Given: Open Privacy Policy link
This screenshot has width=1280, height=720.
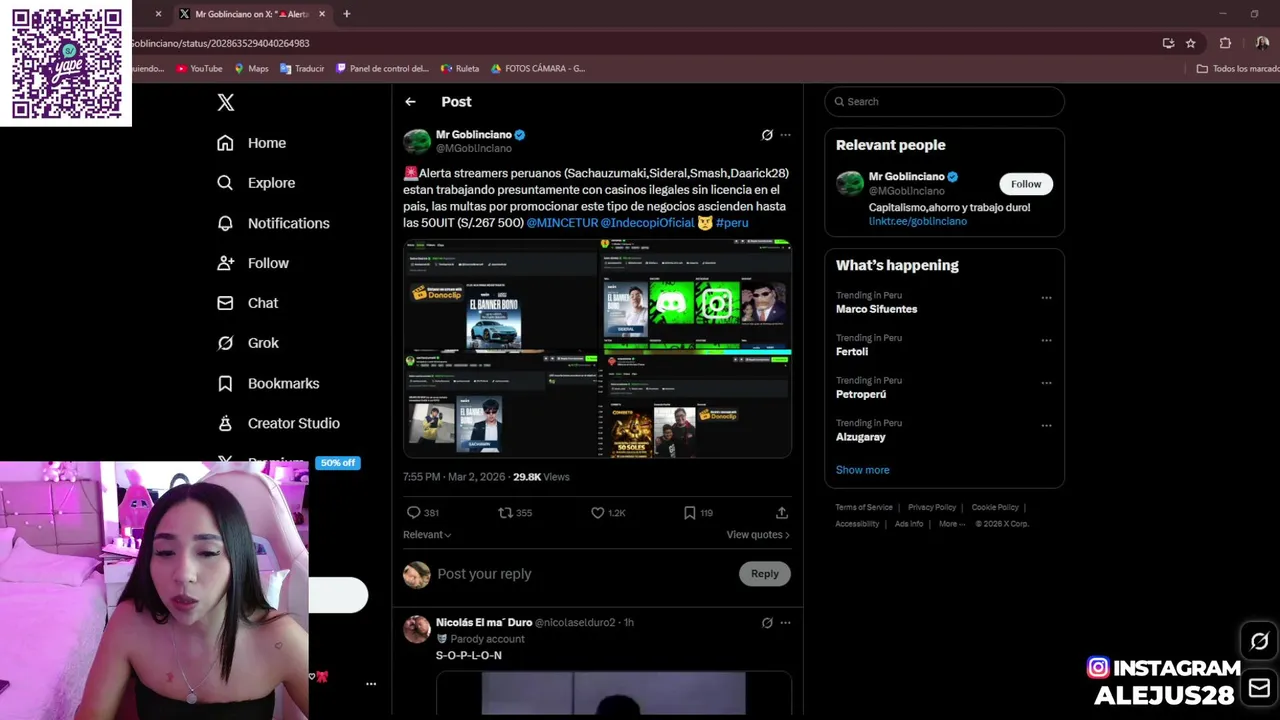Looking at the screenshot, I should pyautogui.click(x=932, y=508).
